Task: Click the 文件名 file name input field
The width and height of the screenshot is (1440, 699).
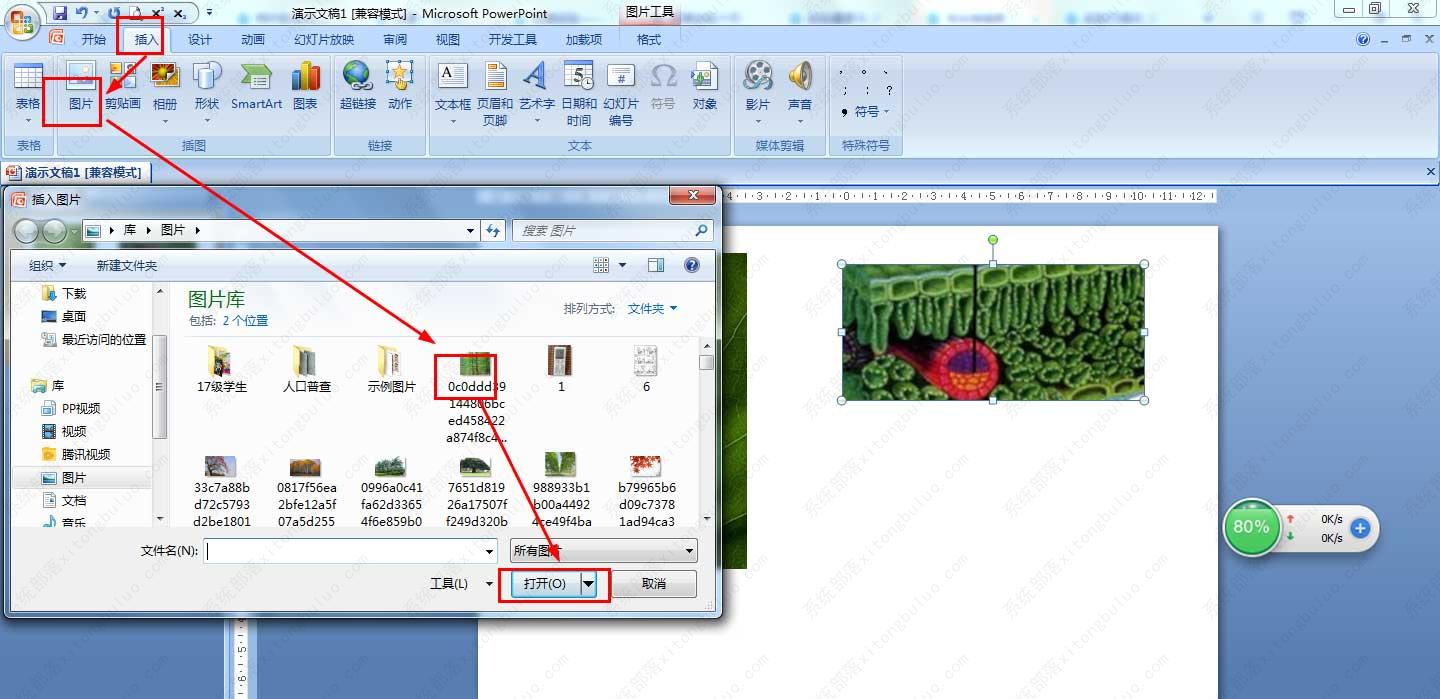Action: (x=350, y=551)
